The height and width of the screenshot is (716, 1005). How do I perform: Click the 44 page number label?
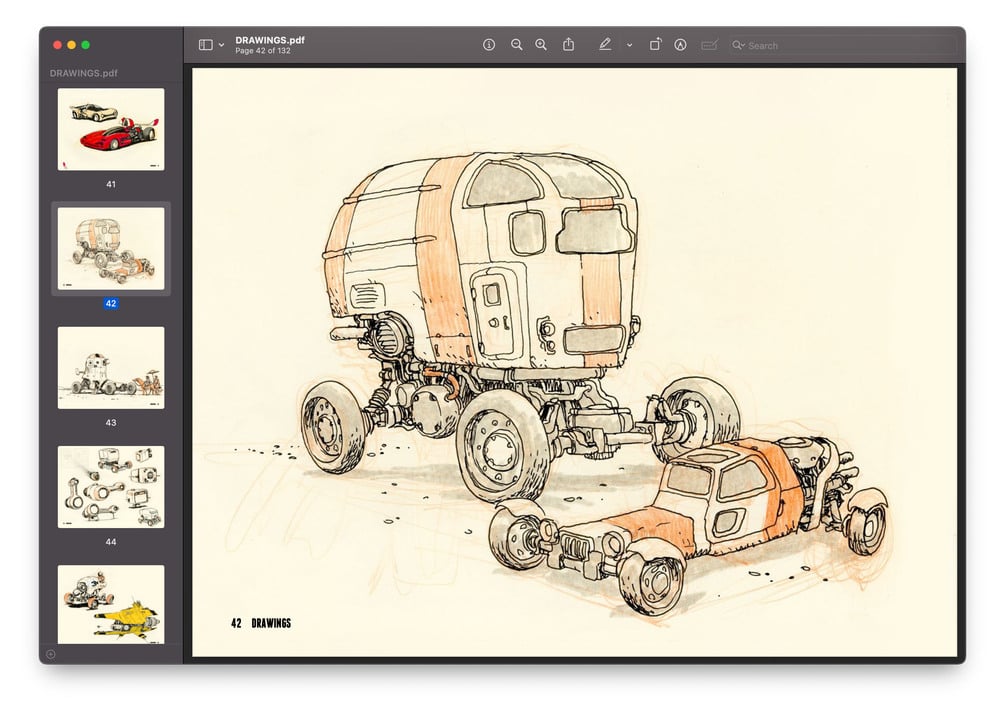pos(111,542)
